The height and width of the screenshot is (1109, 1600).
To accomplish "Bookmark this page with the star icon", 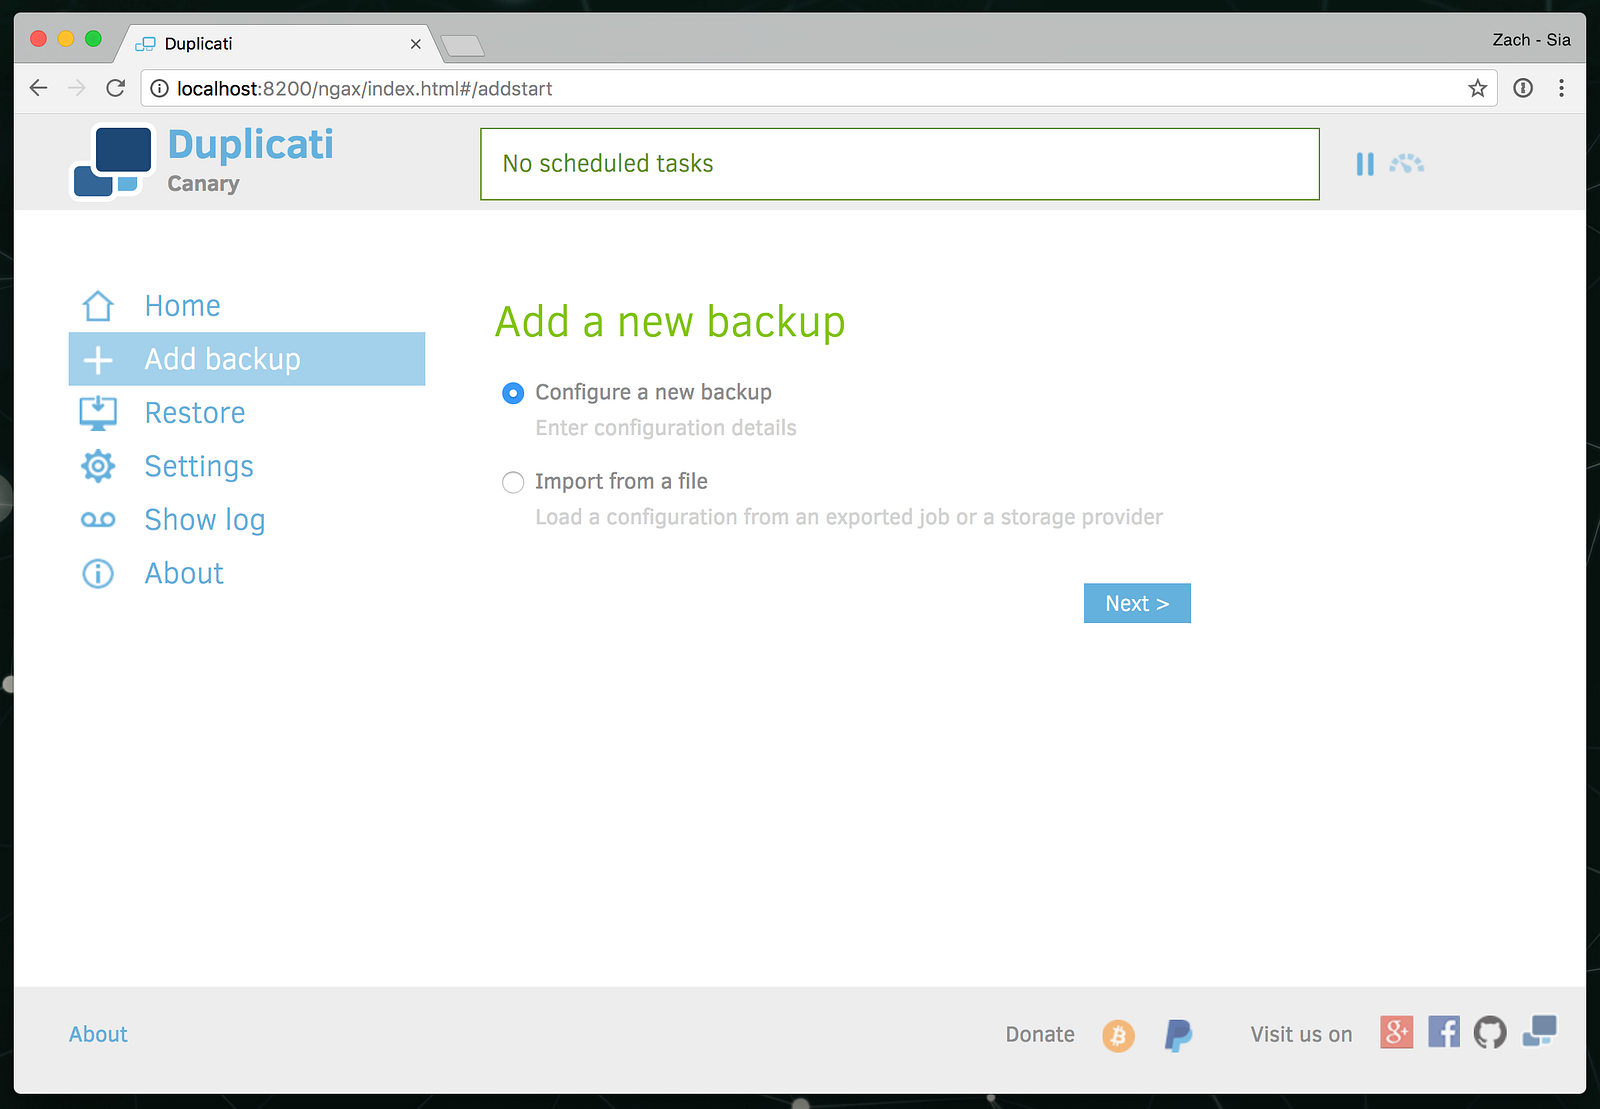I will (x=1478, y=88).
